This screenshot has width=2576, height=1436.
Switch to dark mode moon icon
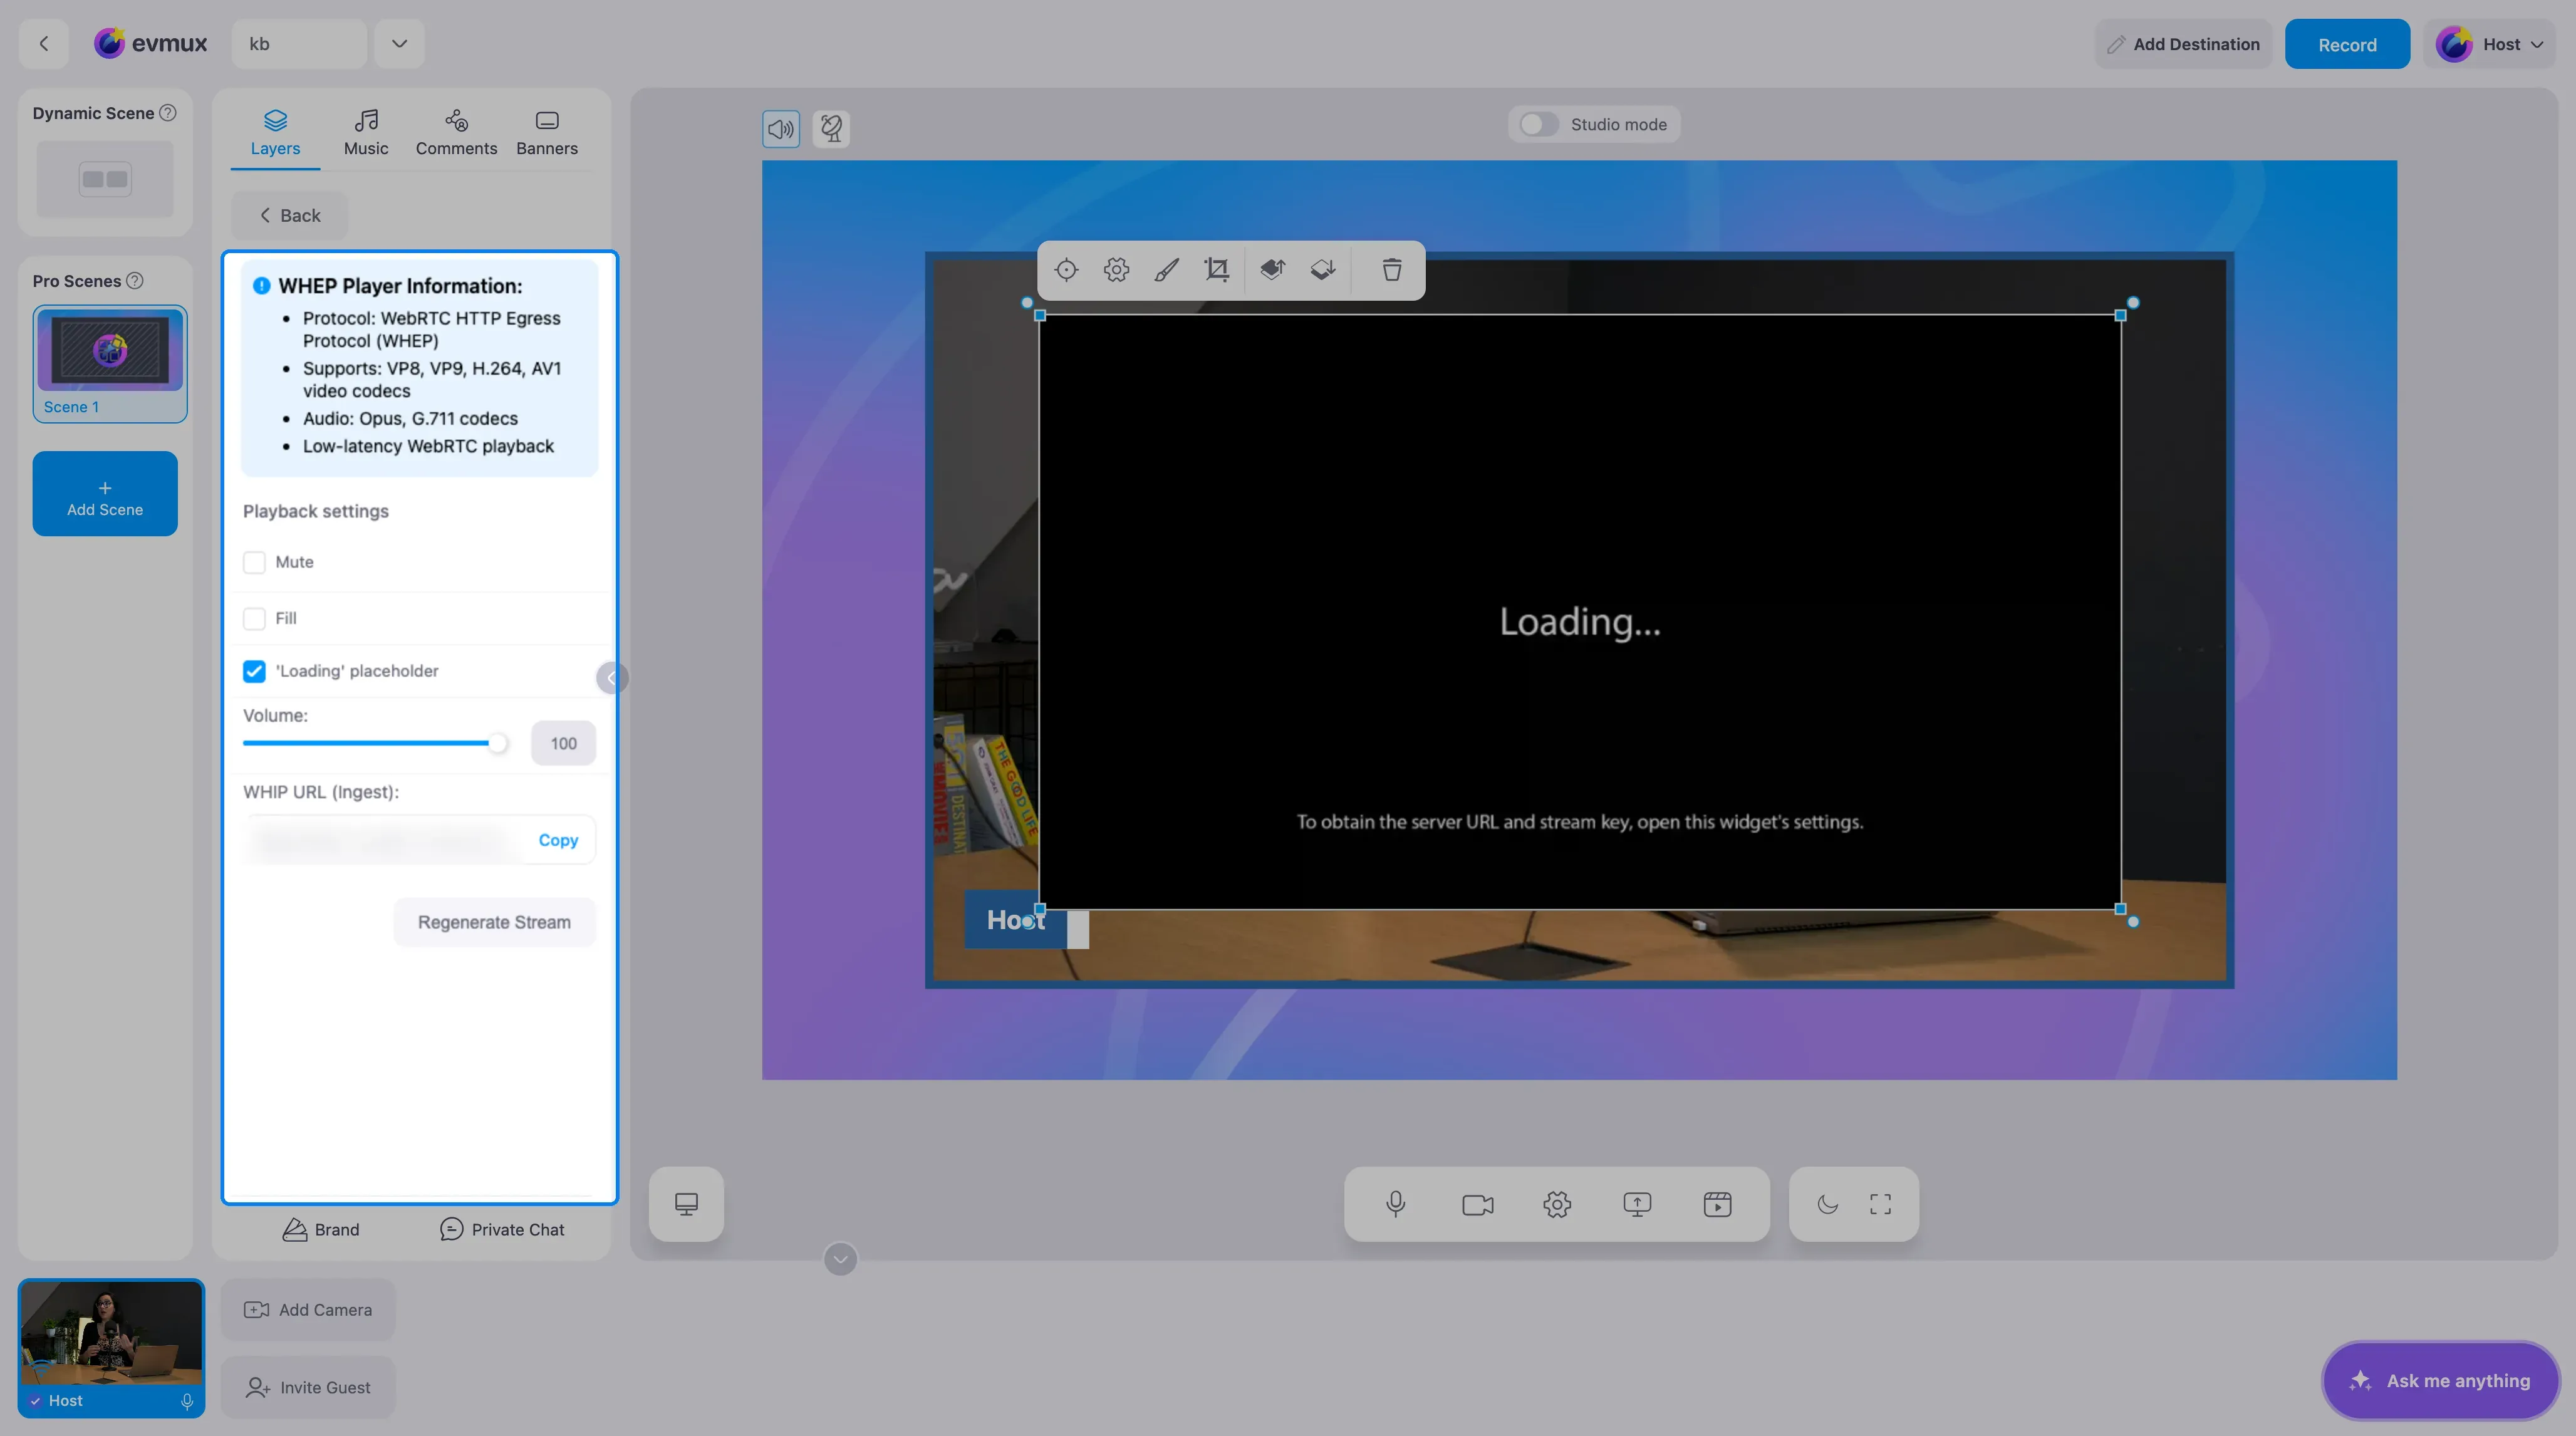[1827, 1204]
